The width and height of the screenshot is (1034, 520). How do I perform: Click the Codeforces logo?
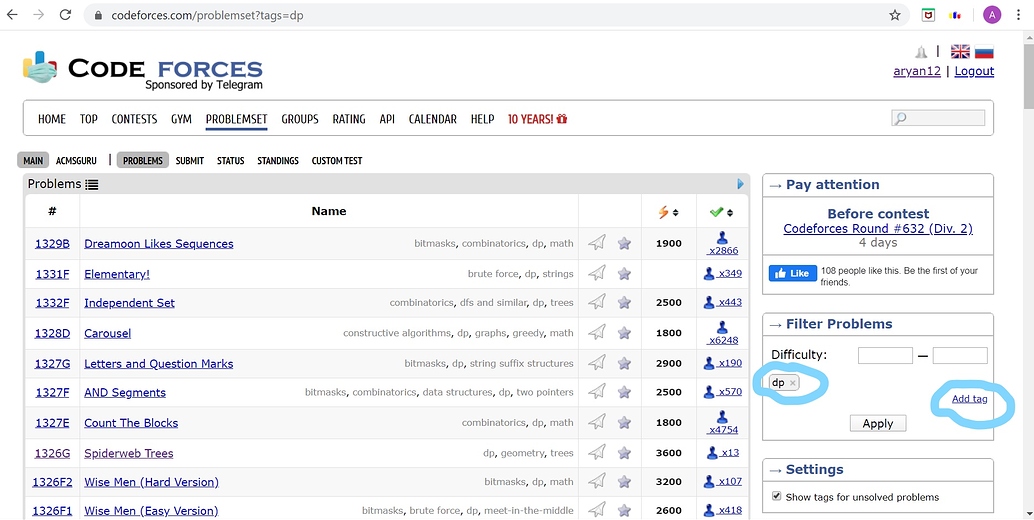[142, 70]
